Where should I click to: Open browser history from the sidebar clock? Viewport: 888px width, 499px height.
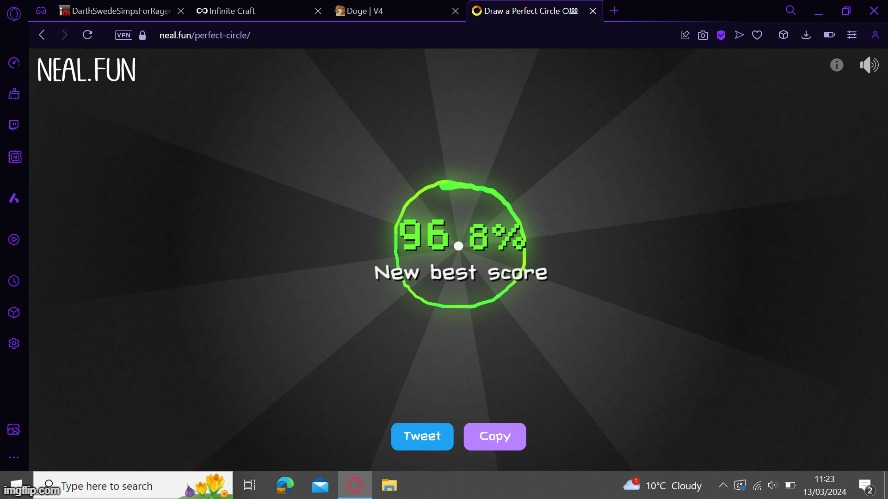[14, 281]
